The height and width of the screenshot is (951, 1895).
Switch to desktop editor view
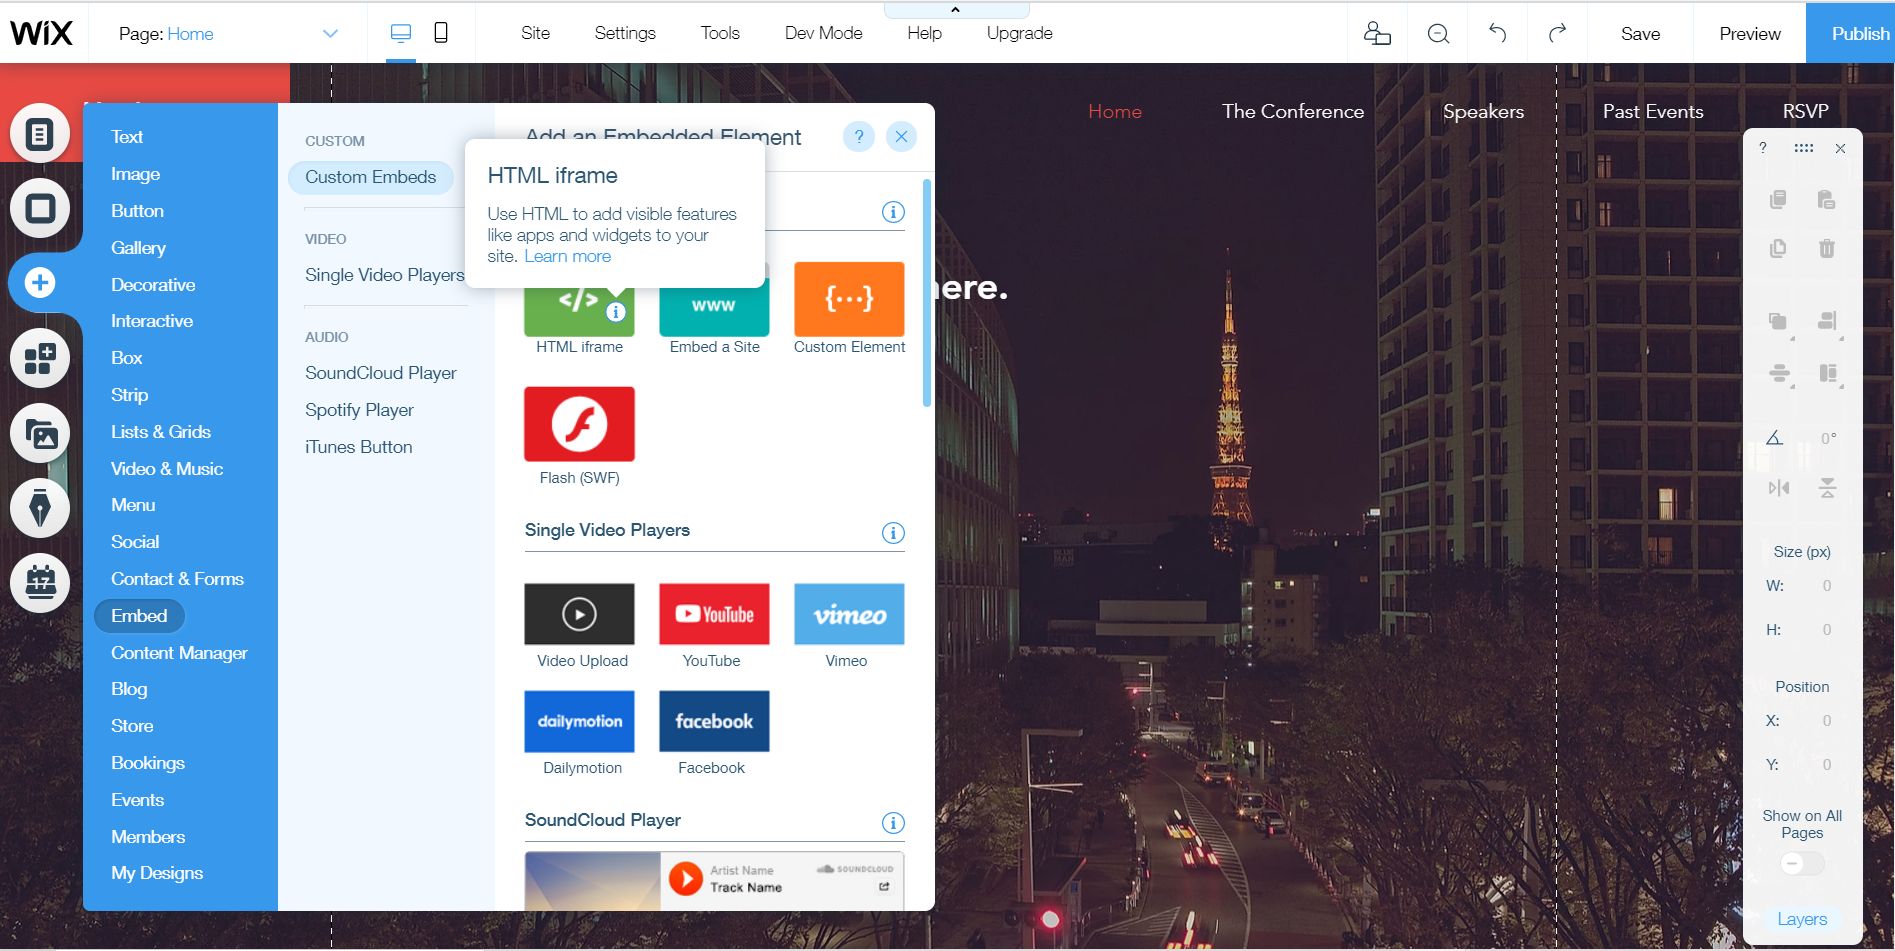400,32
